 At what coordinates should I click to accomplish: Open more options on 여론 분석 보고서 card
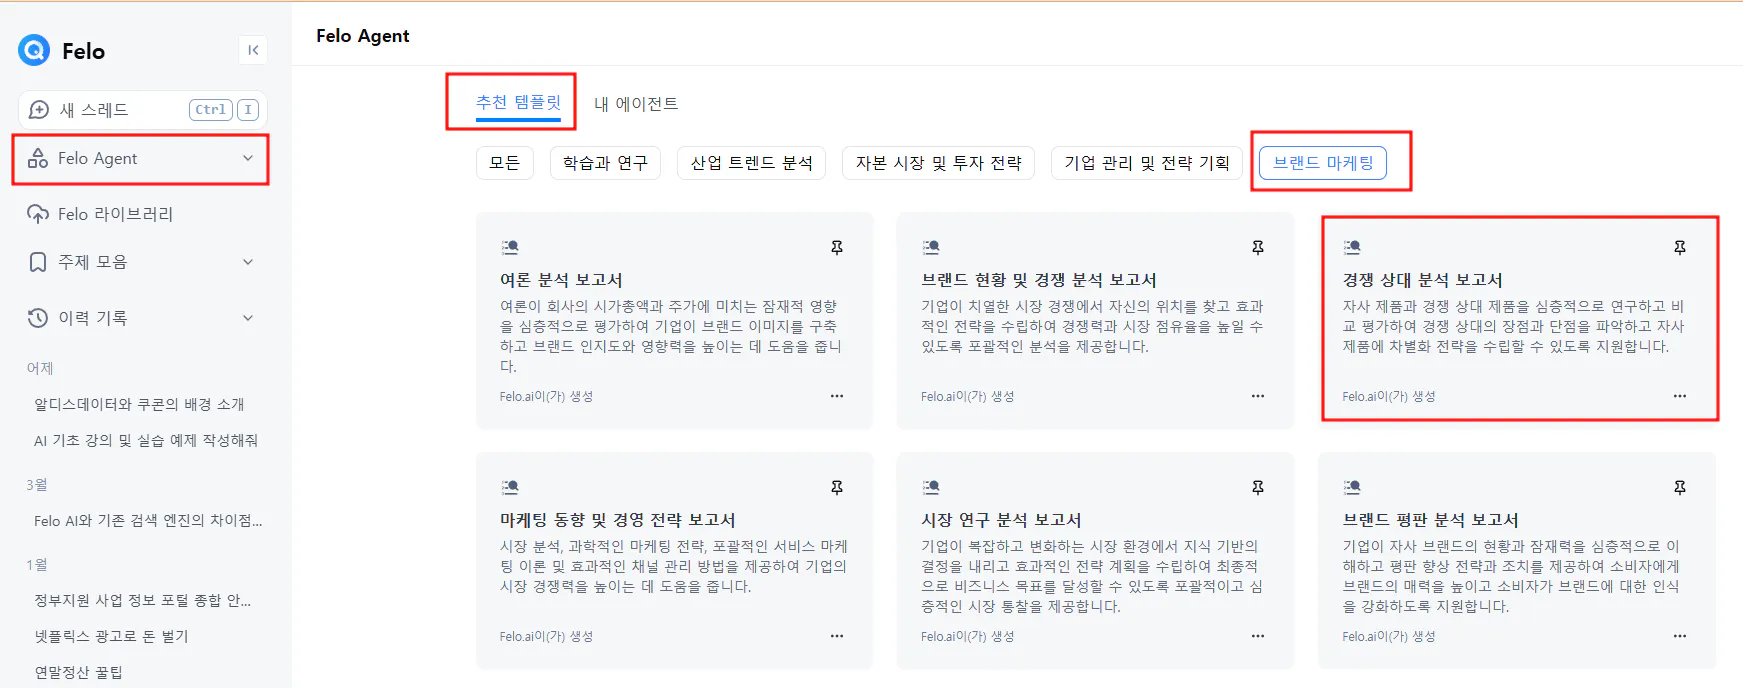pyautogui.click(x=837, y=396)
